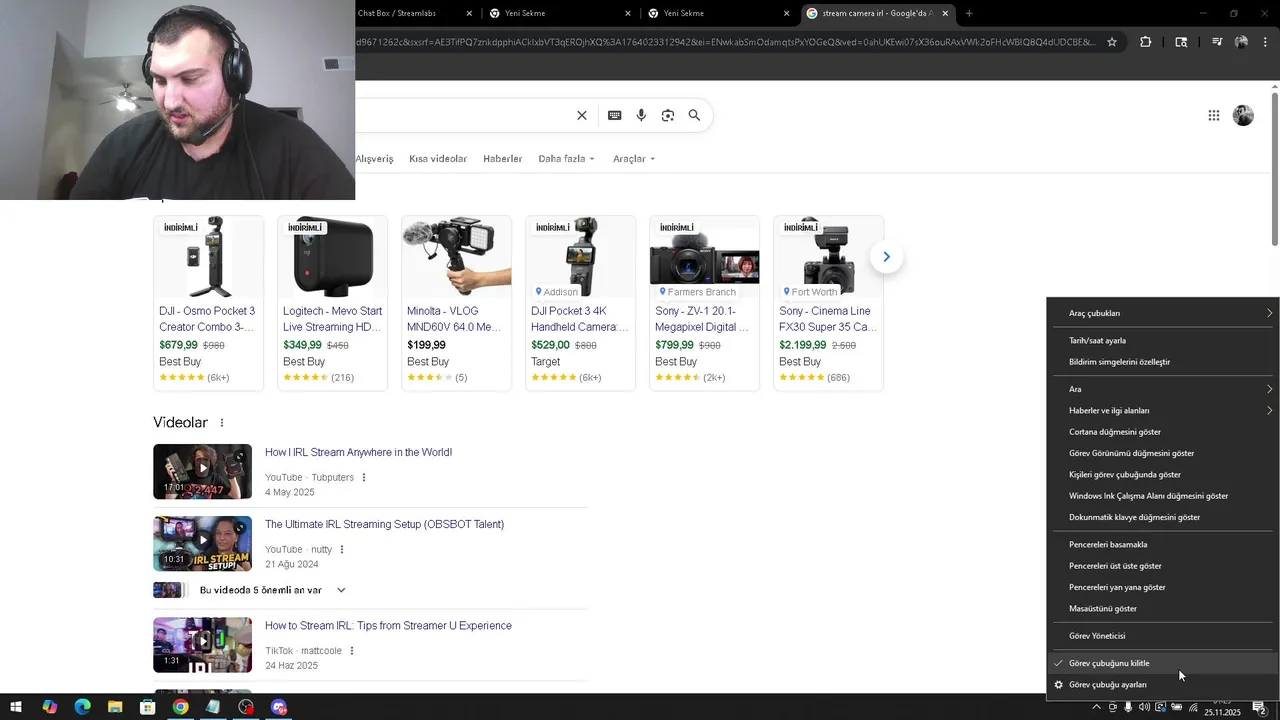Screen dimensions: 1280x720
Task: Choose Pencereleri üst üste göster
Action: pos(1162,566)
